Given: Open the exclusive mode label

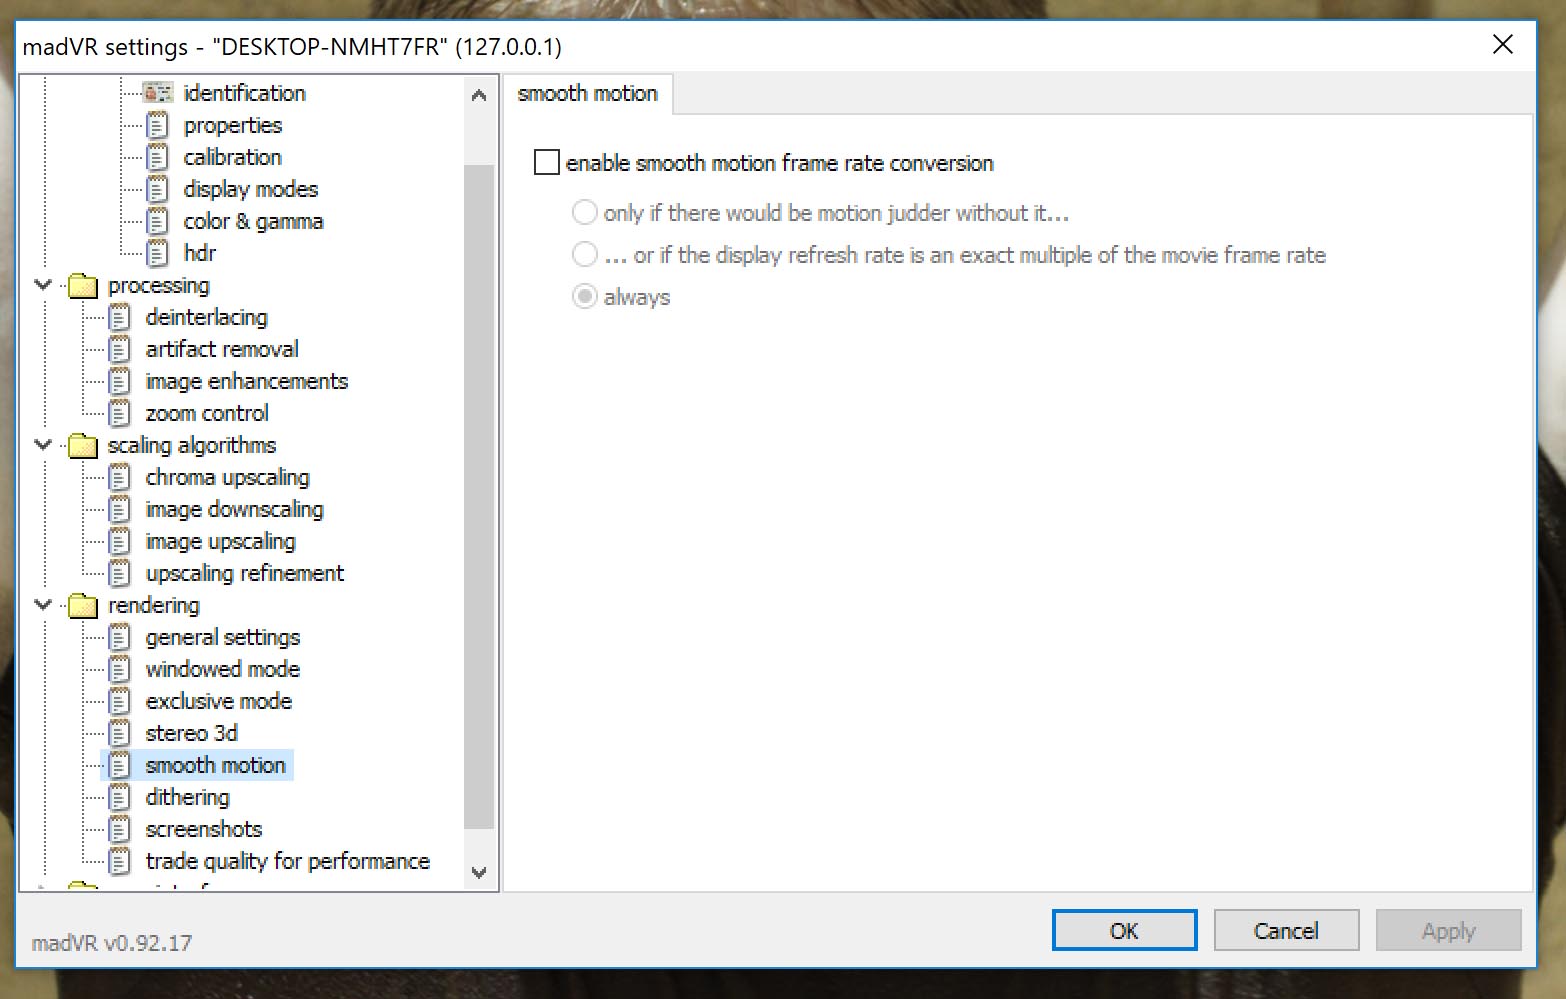Looking at the screenshot, I should 219,701.
